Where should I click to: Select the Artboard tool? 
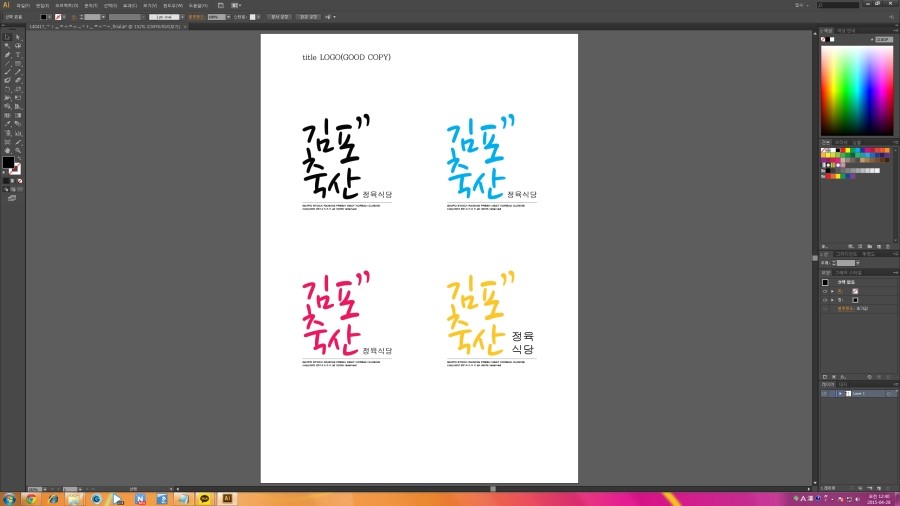(x=7, y=142)
